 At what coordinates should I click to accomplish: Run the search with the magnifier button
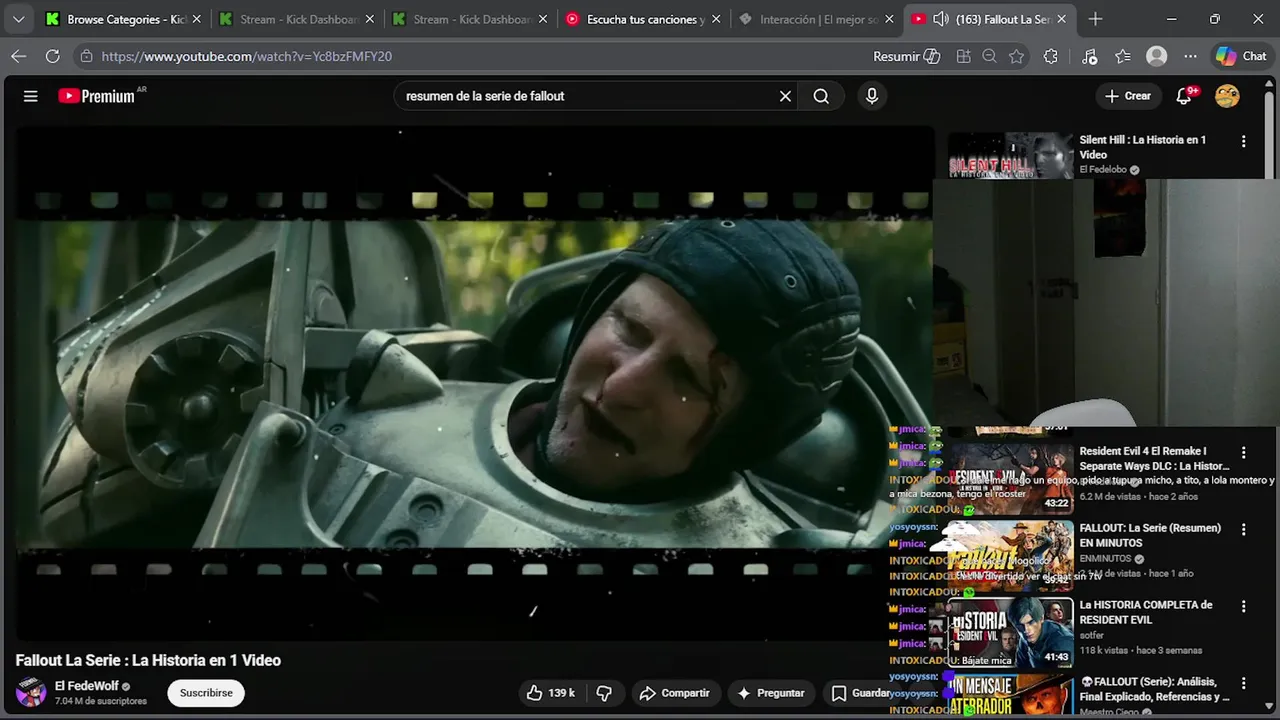tap(821, 96)
